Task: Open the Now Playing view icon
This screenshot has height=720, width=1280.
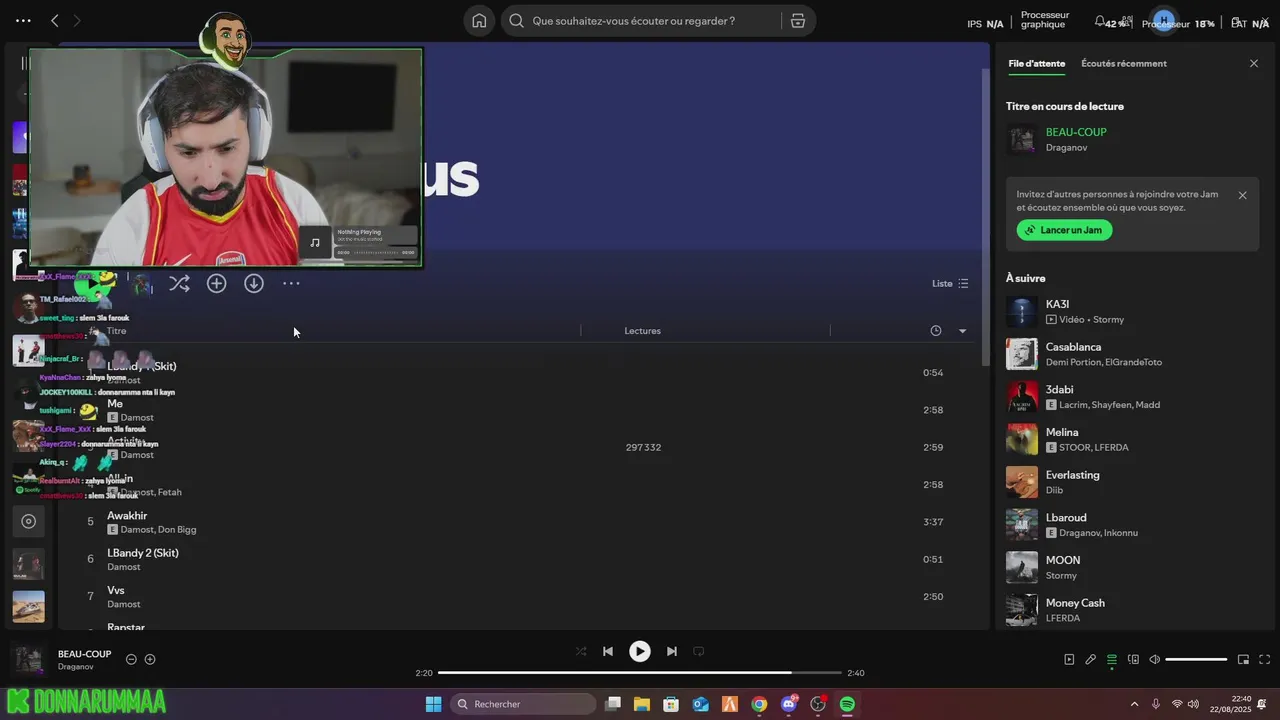Action: tap(1069, 660)
